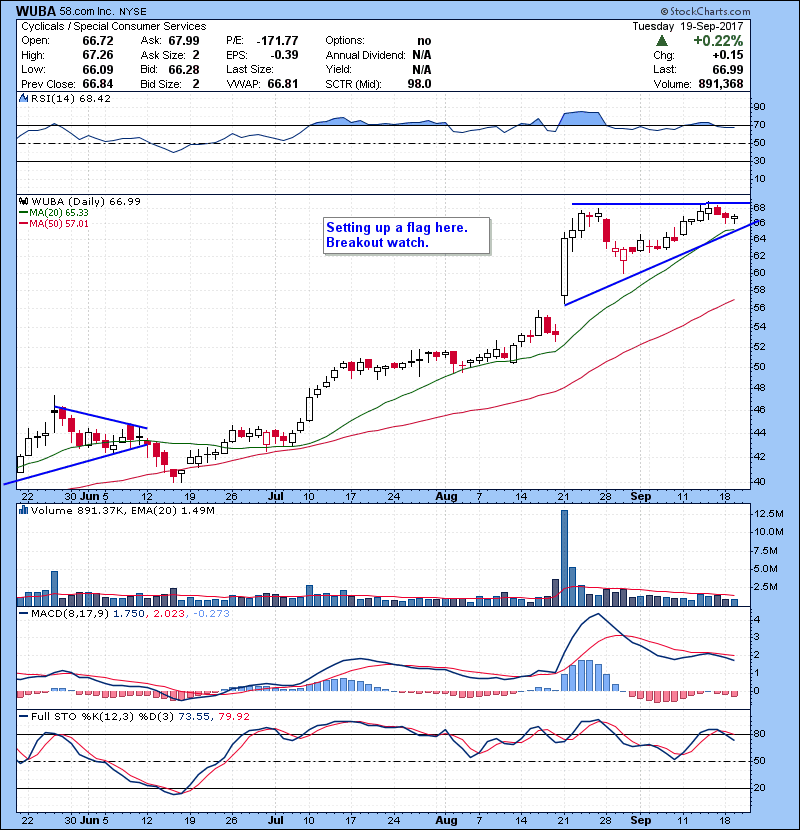800x830 pixels.
Task: Click the 12.5M volume axis label
Action: [x=769, y=513]
